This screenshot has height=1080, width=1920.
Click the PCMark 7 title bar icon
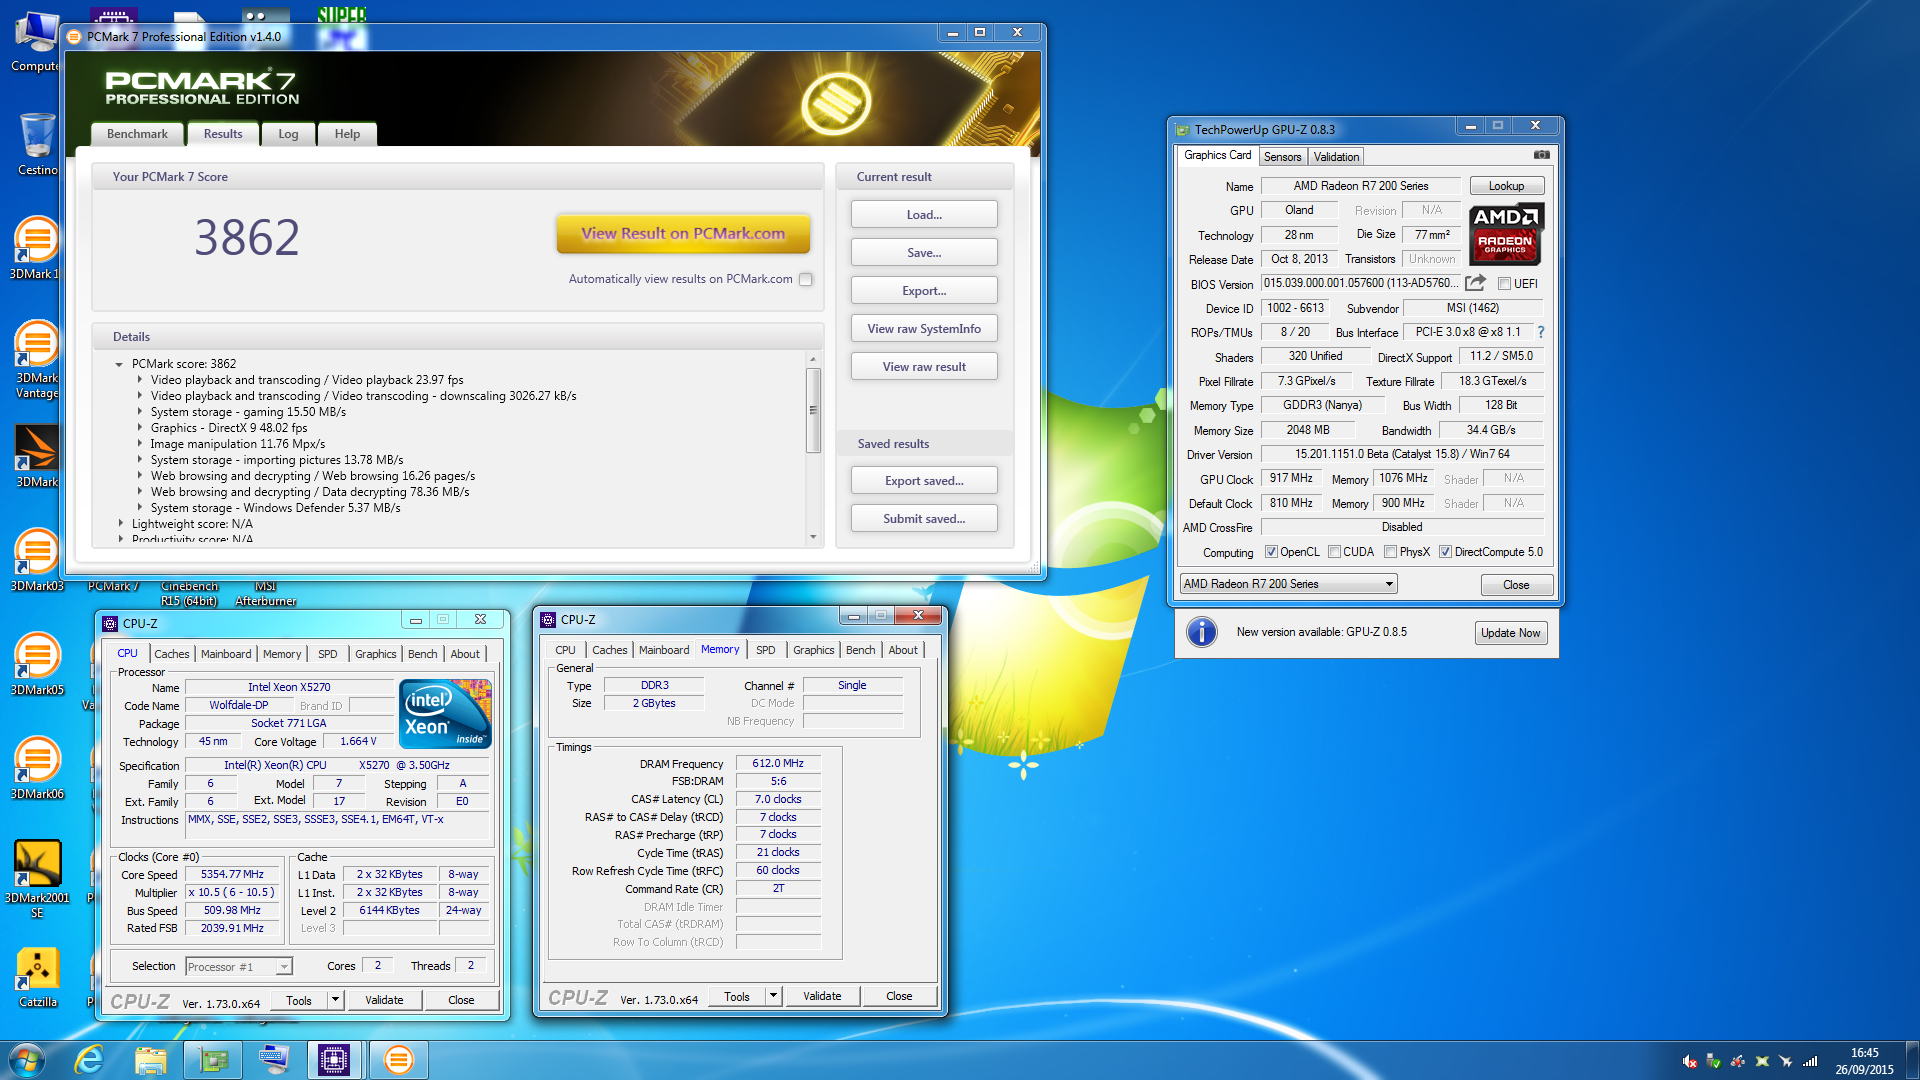coord(74,37)
